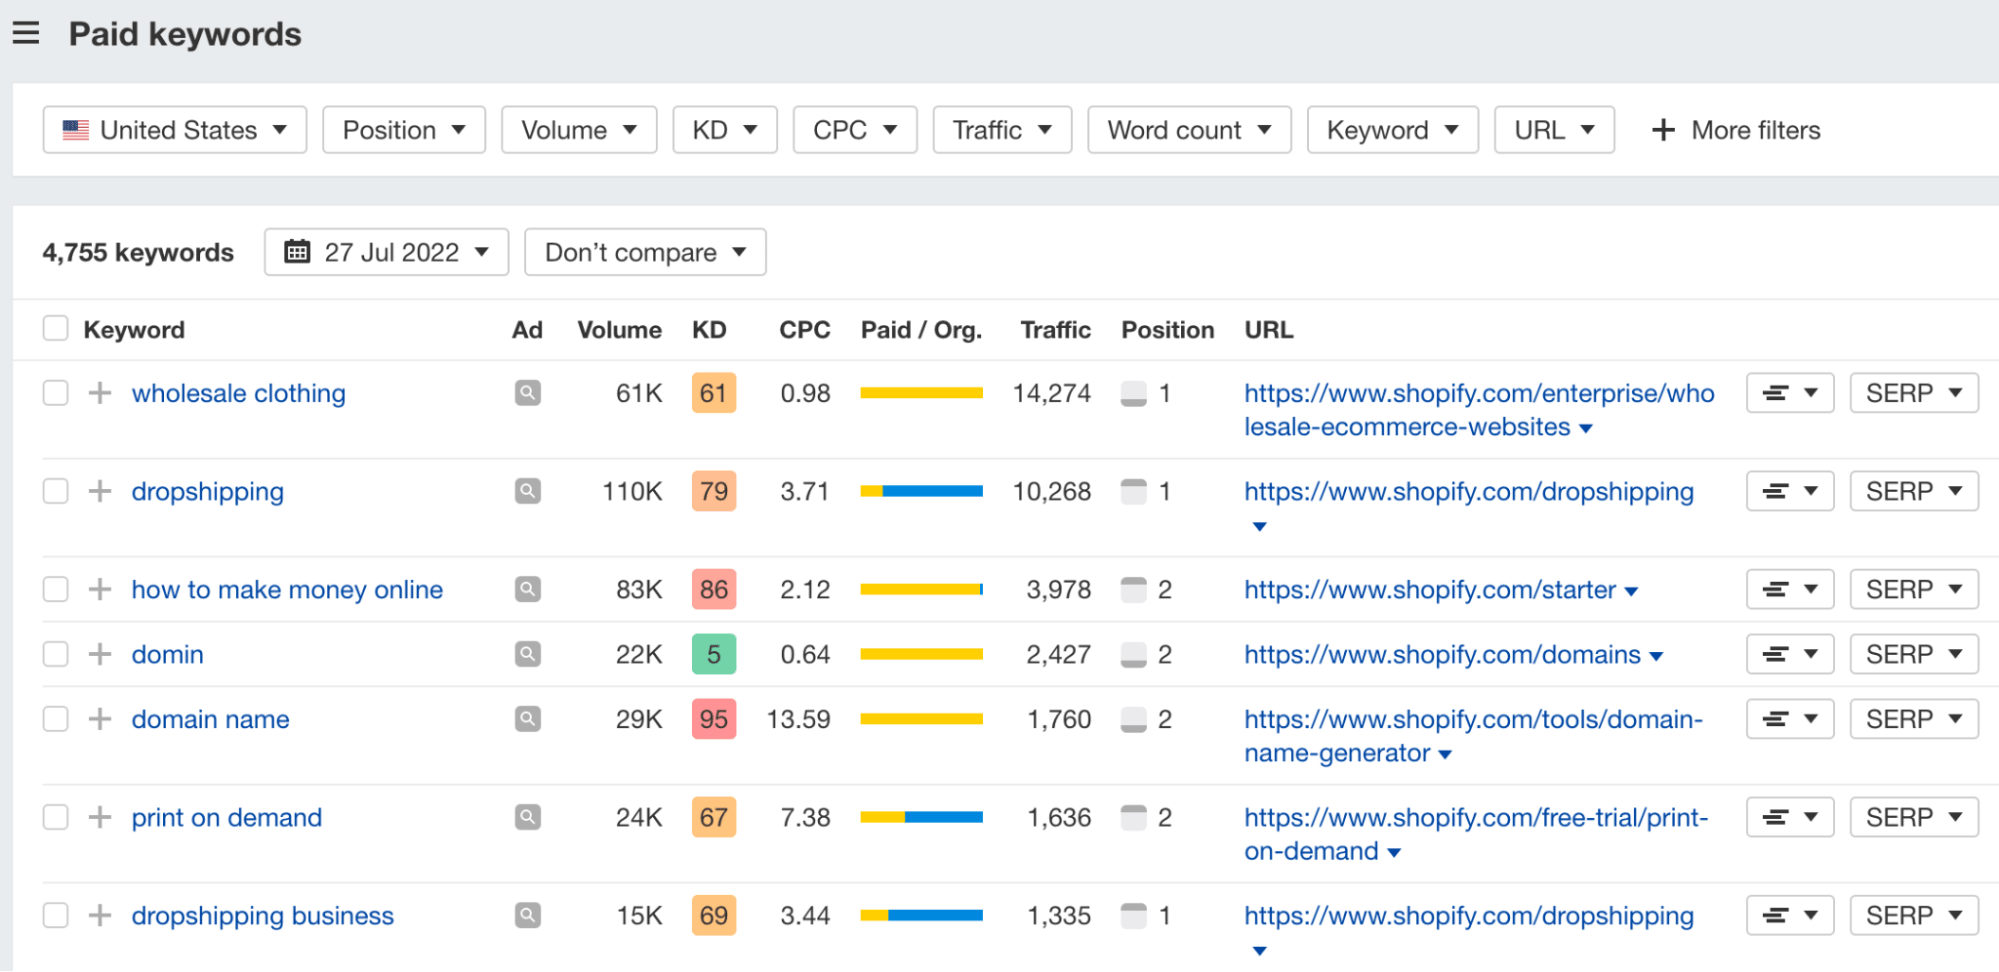Click ad preview icon for dropshipping business
This screenshot has width=1999, height=972.
[x=528, y=915]
